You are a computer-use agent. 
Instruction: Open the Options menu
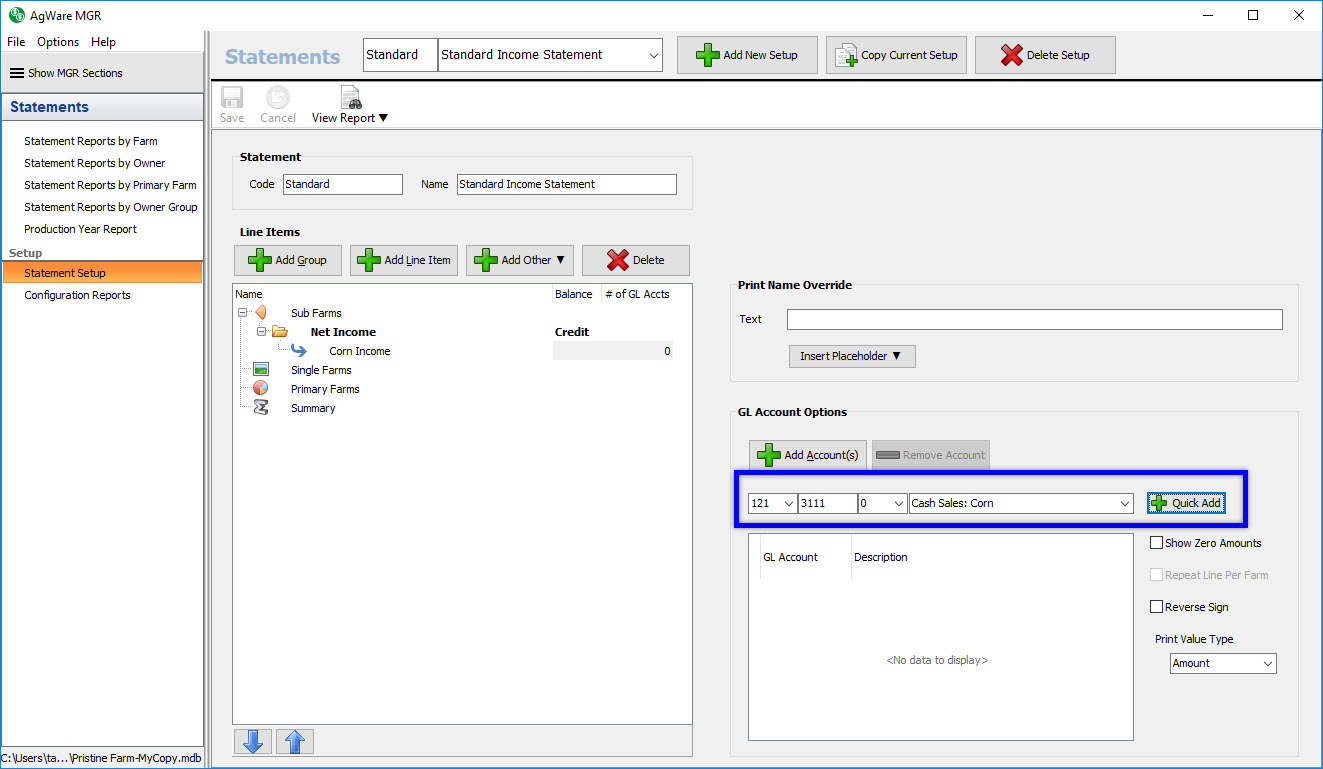pos(58,42)
